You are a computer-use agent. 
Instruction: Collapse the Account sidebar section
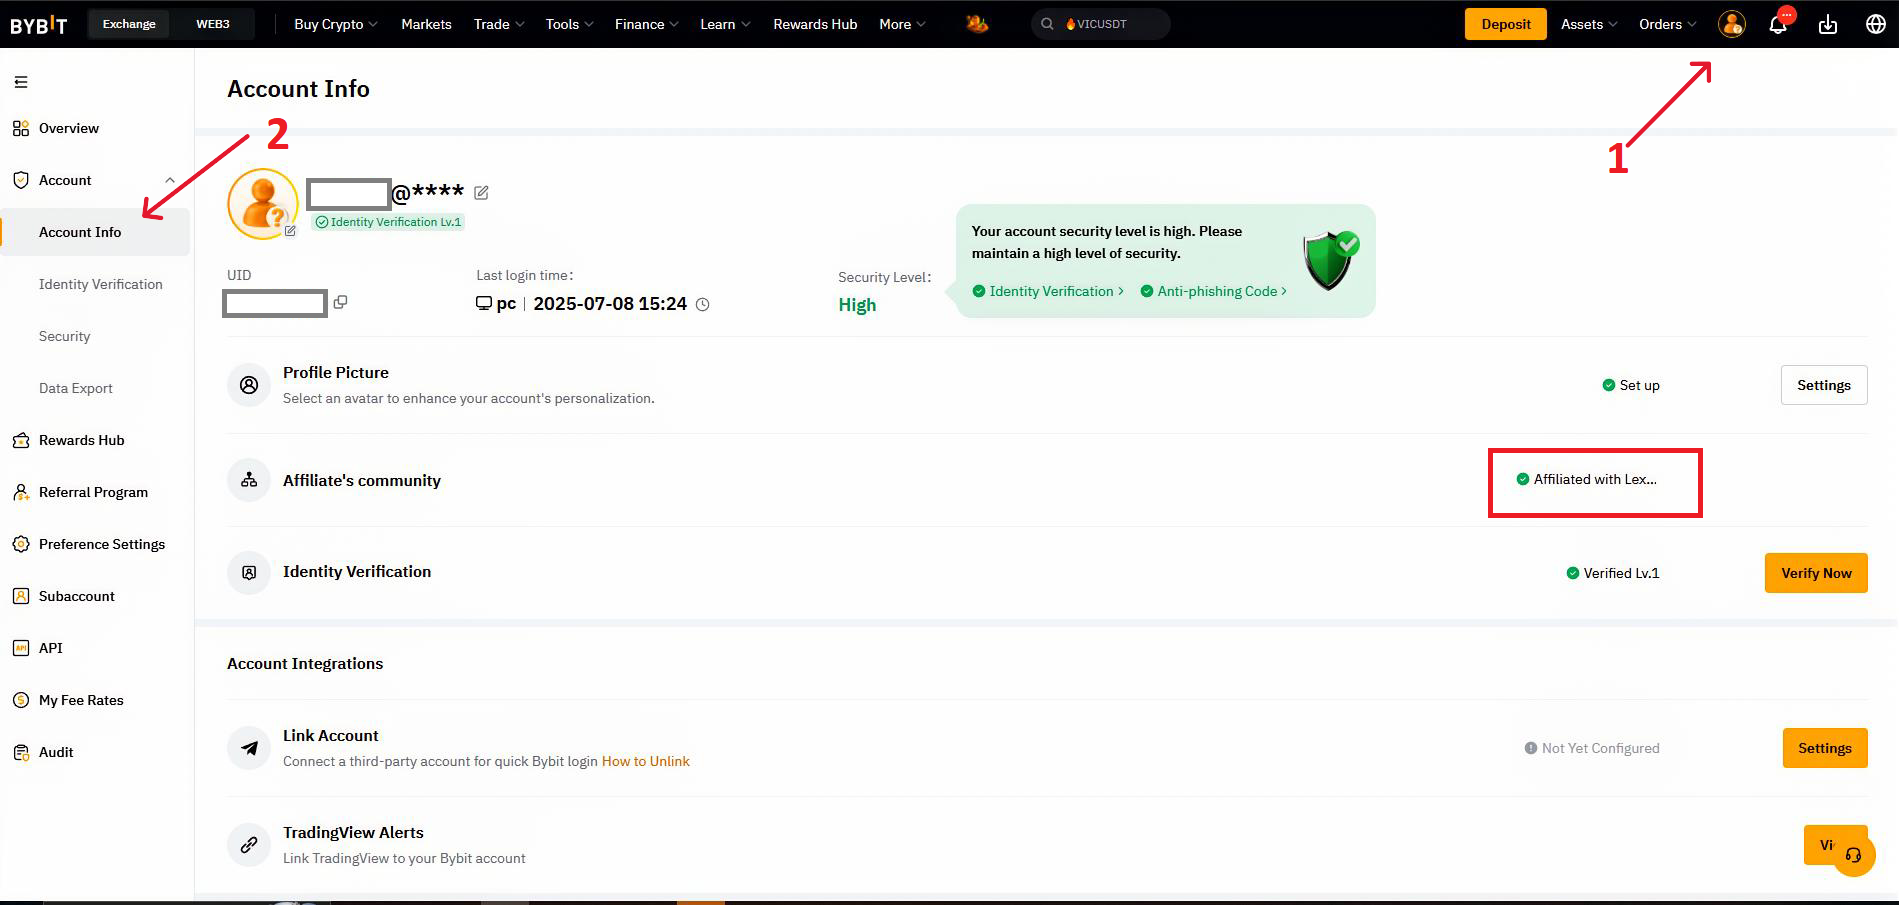(x=170, y=181)
